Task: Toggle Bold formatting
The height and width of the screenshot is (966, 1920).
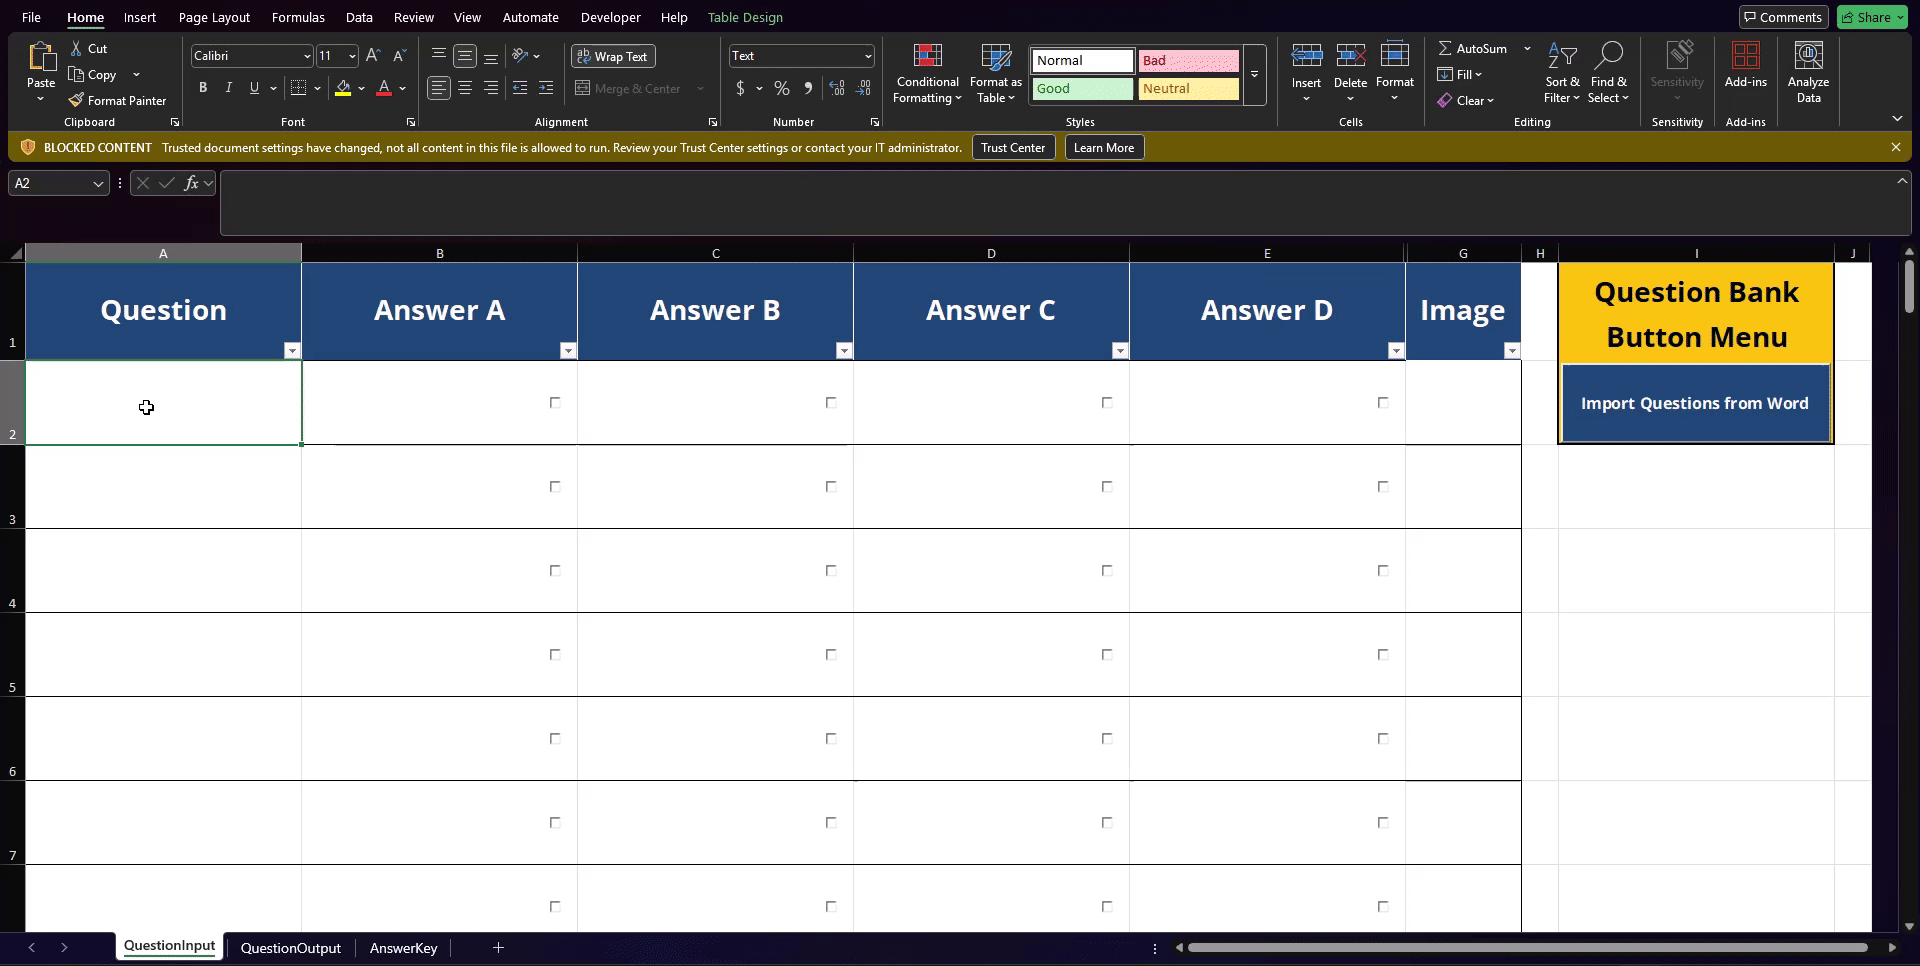Action: click(x=203, y=88)
